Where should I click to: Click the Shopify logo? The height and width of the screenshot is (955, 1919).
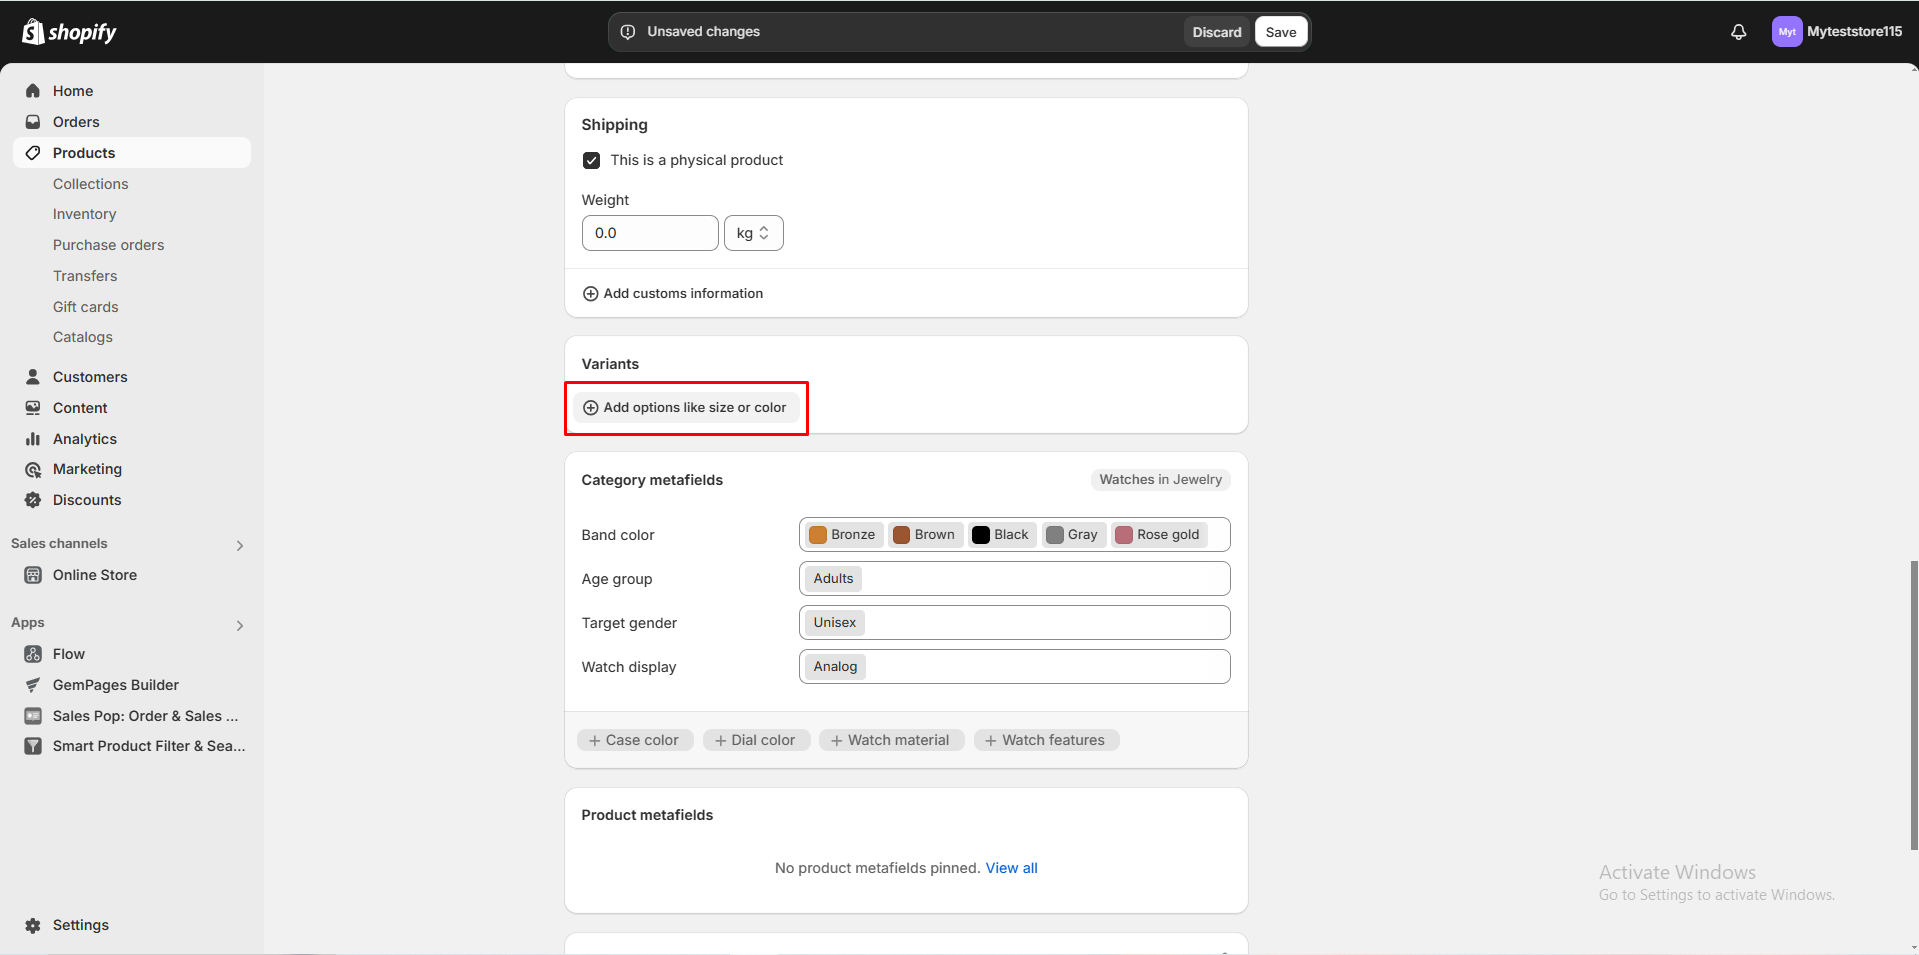69,32
